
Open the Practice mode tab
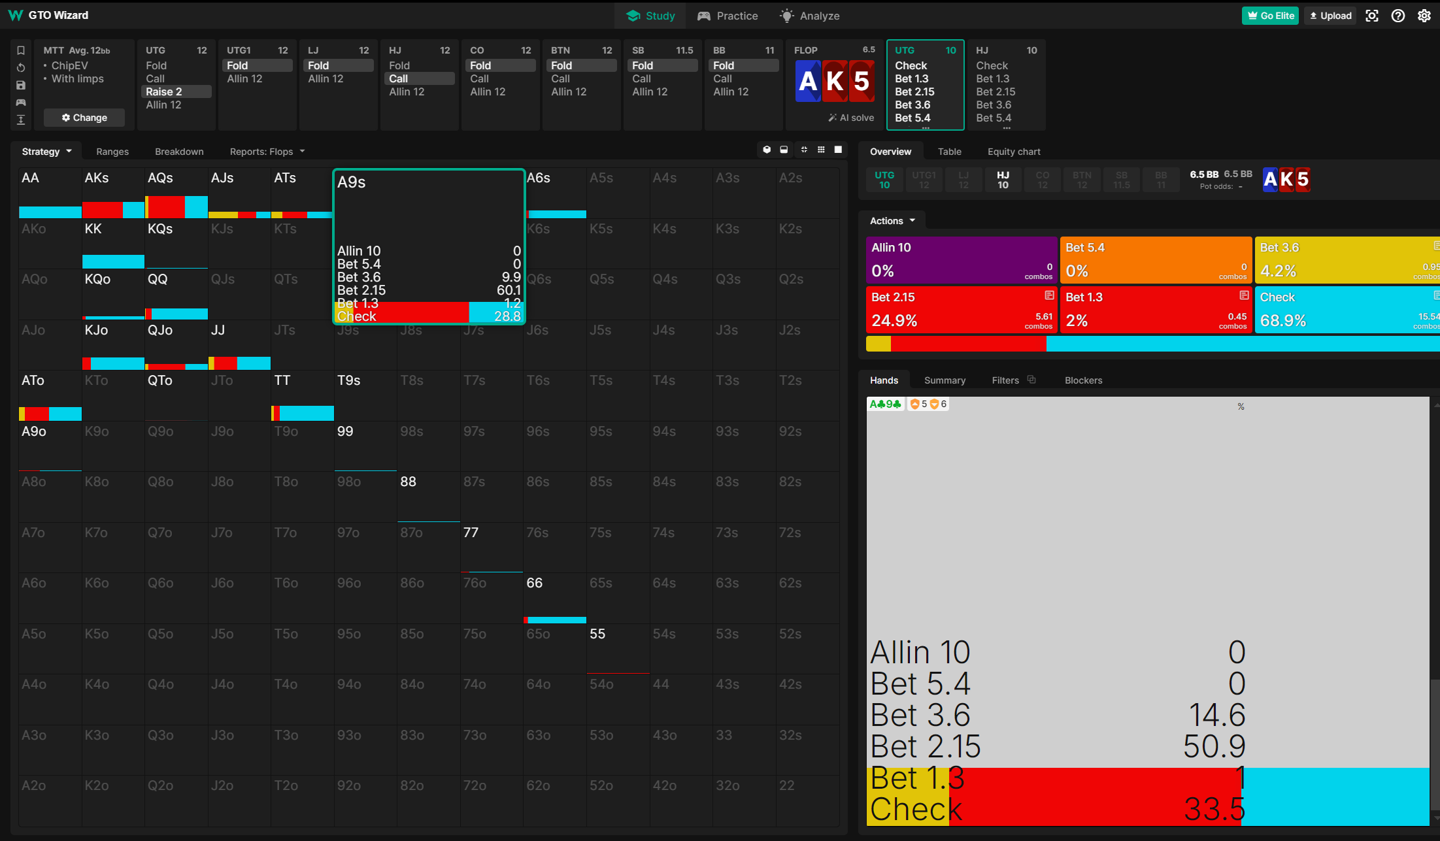tap(727, 16)
